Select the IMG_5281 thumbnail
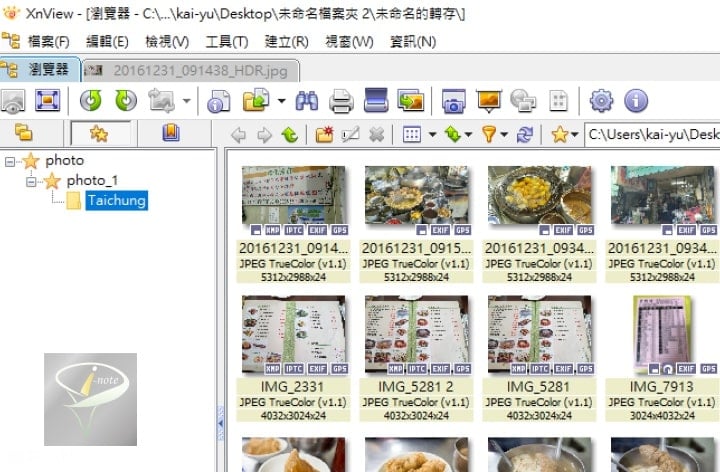The width and height of the screenshot is (720, 472). tap(539, 334)
